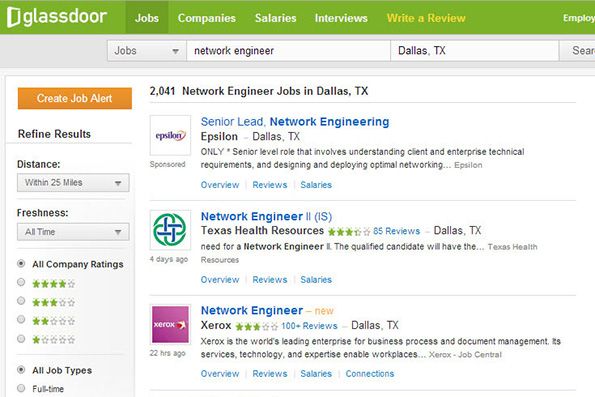The image size is (595, 397).
Task: Click Xerox company name text
Action: [216, 325]
